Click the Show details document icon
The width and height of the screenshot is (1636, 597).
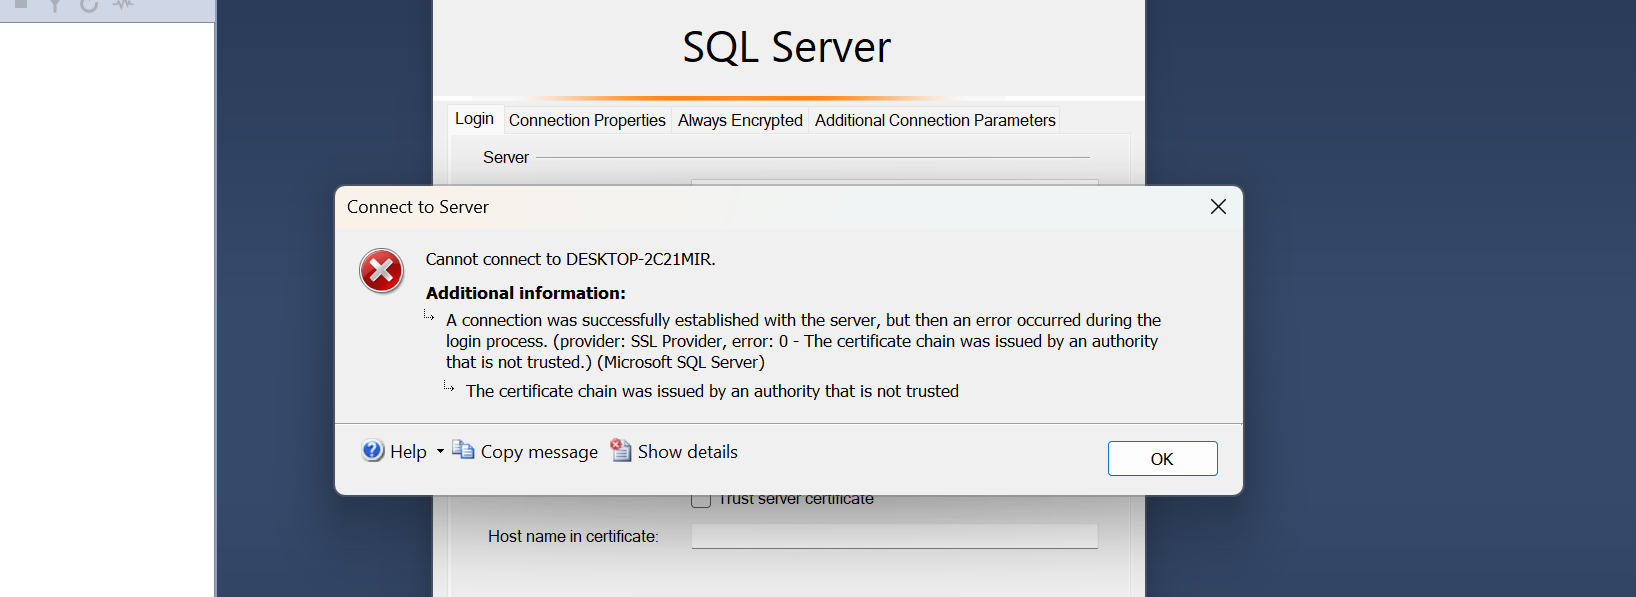point(620,451)
